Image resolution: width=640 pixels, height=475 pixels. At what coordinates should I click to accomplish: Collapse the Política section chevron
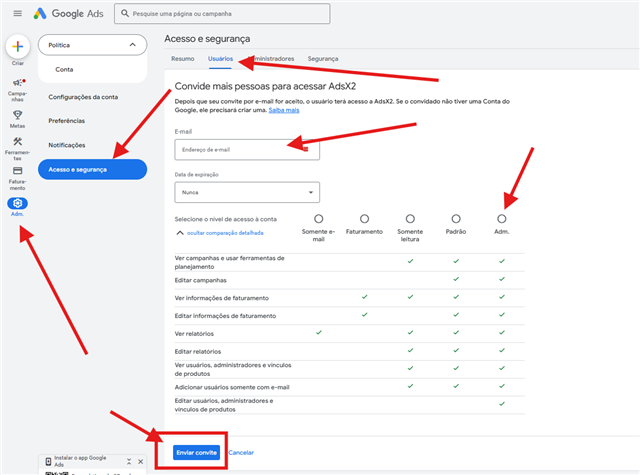(133, 45)
